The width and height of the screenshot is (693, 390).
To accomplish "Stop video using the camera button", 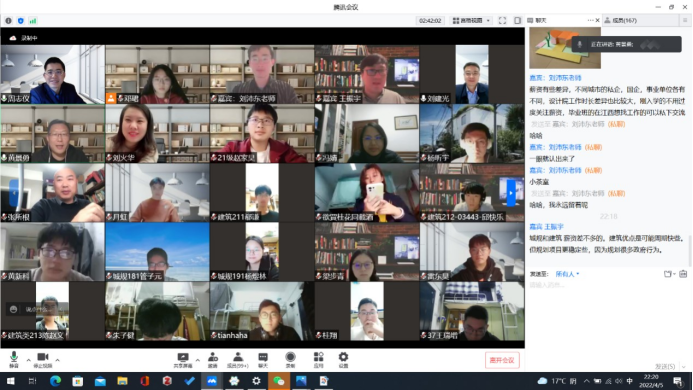I will pos(42,359).
